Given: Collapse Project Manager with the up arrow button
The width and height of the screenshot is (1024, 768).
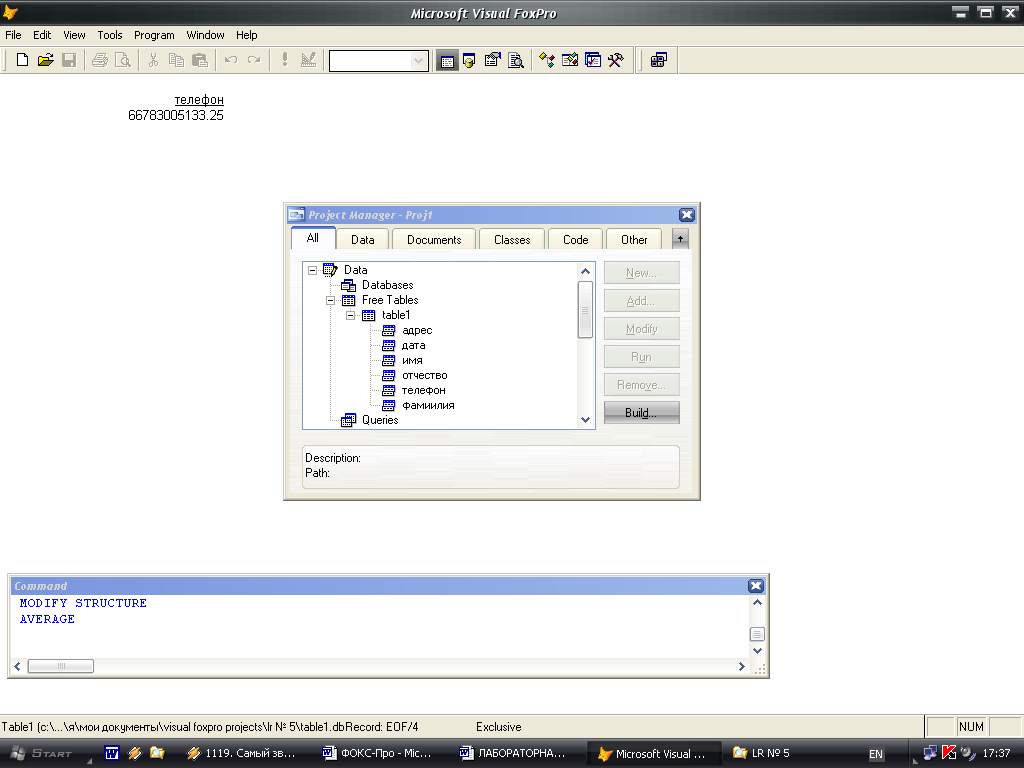Looking at the screenshot, I should (680, 239).
